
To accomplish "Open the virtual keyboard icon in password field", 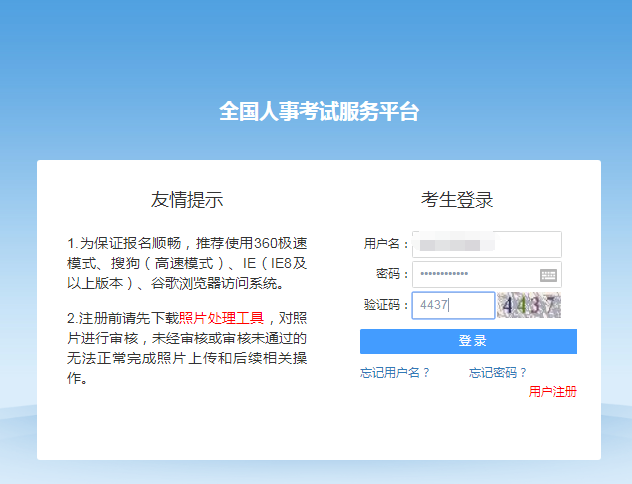I will point(548,275).
